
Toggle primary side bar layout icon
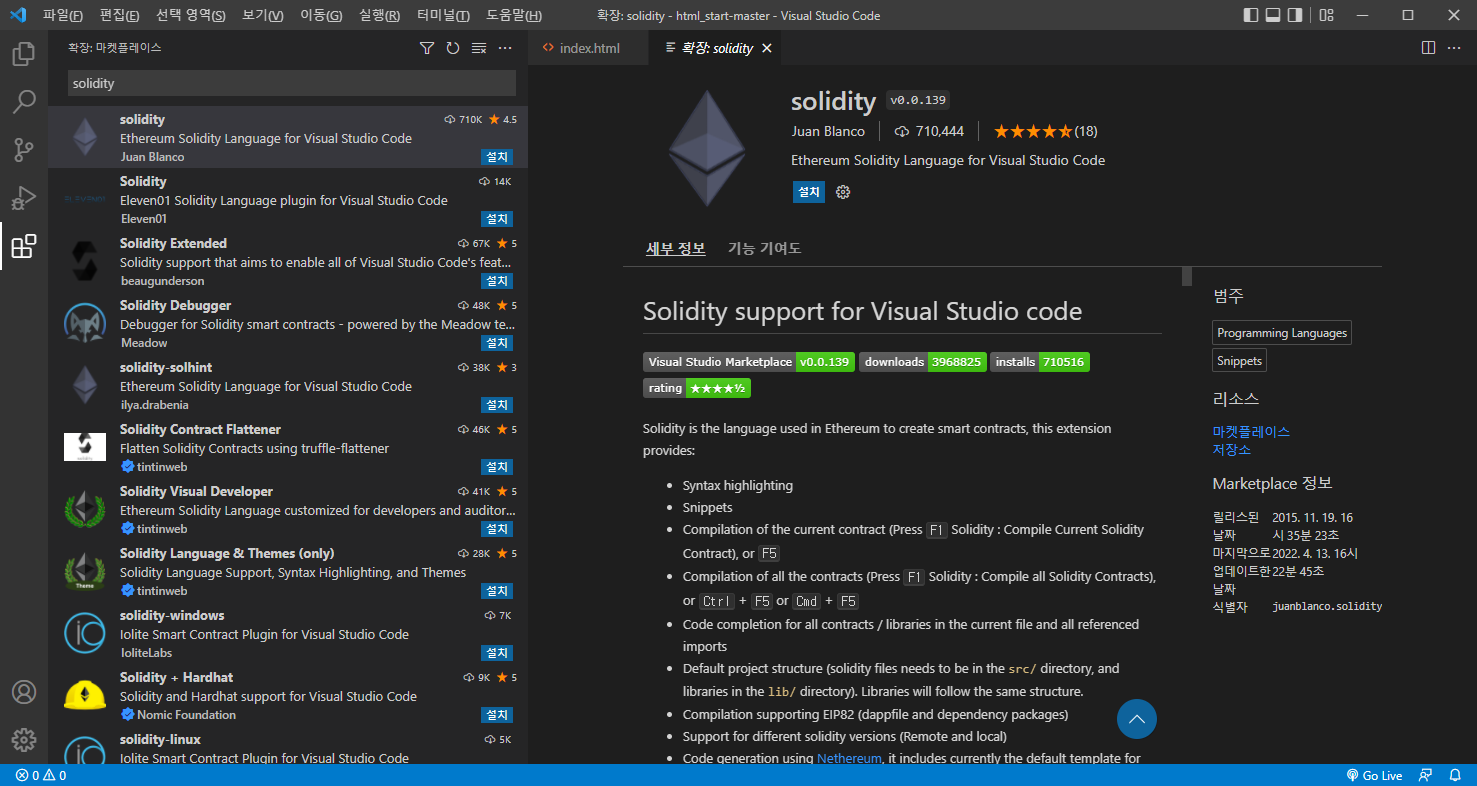tap(1251, 15)
